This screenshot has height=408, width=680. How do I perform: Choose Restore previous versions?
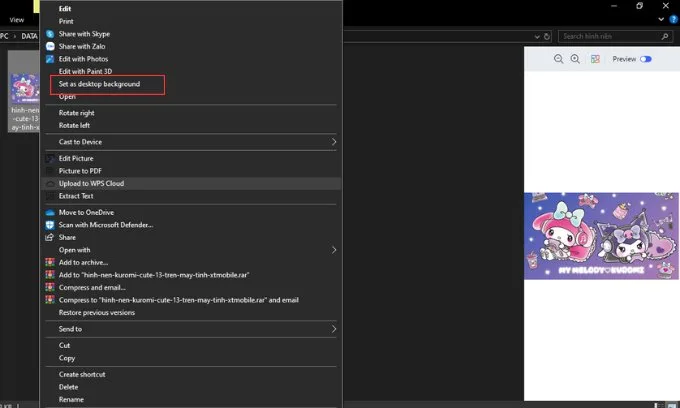click(97, 313)
